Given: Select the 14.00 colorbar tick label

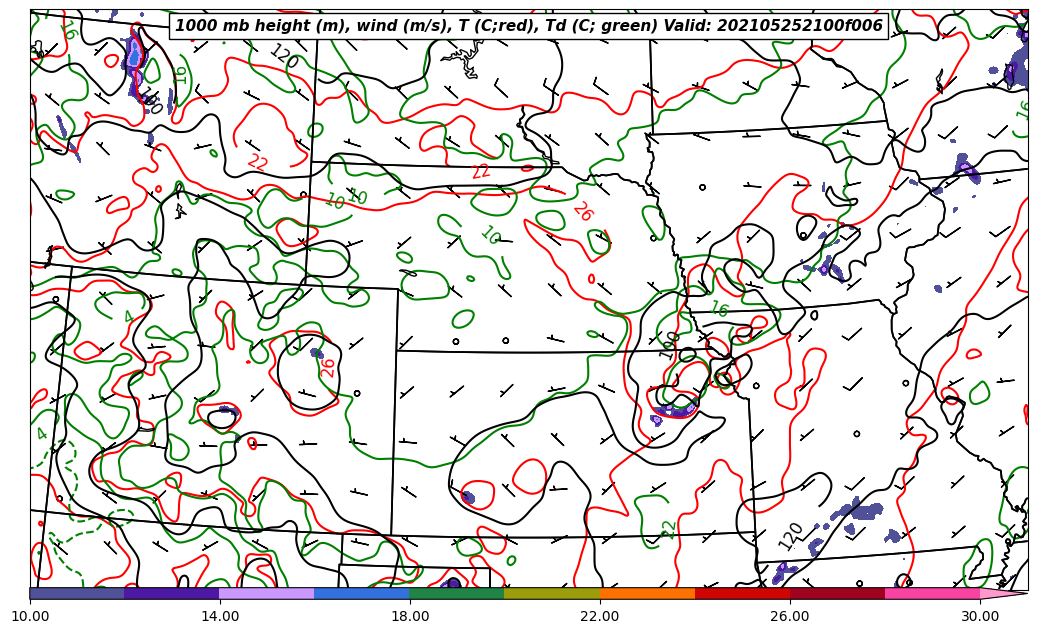Looking at the screenshot, I should [220, 616].
